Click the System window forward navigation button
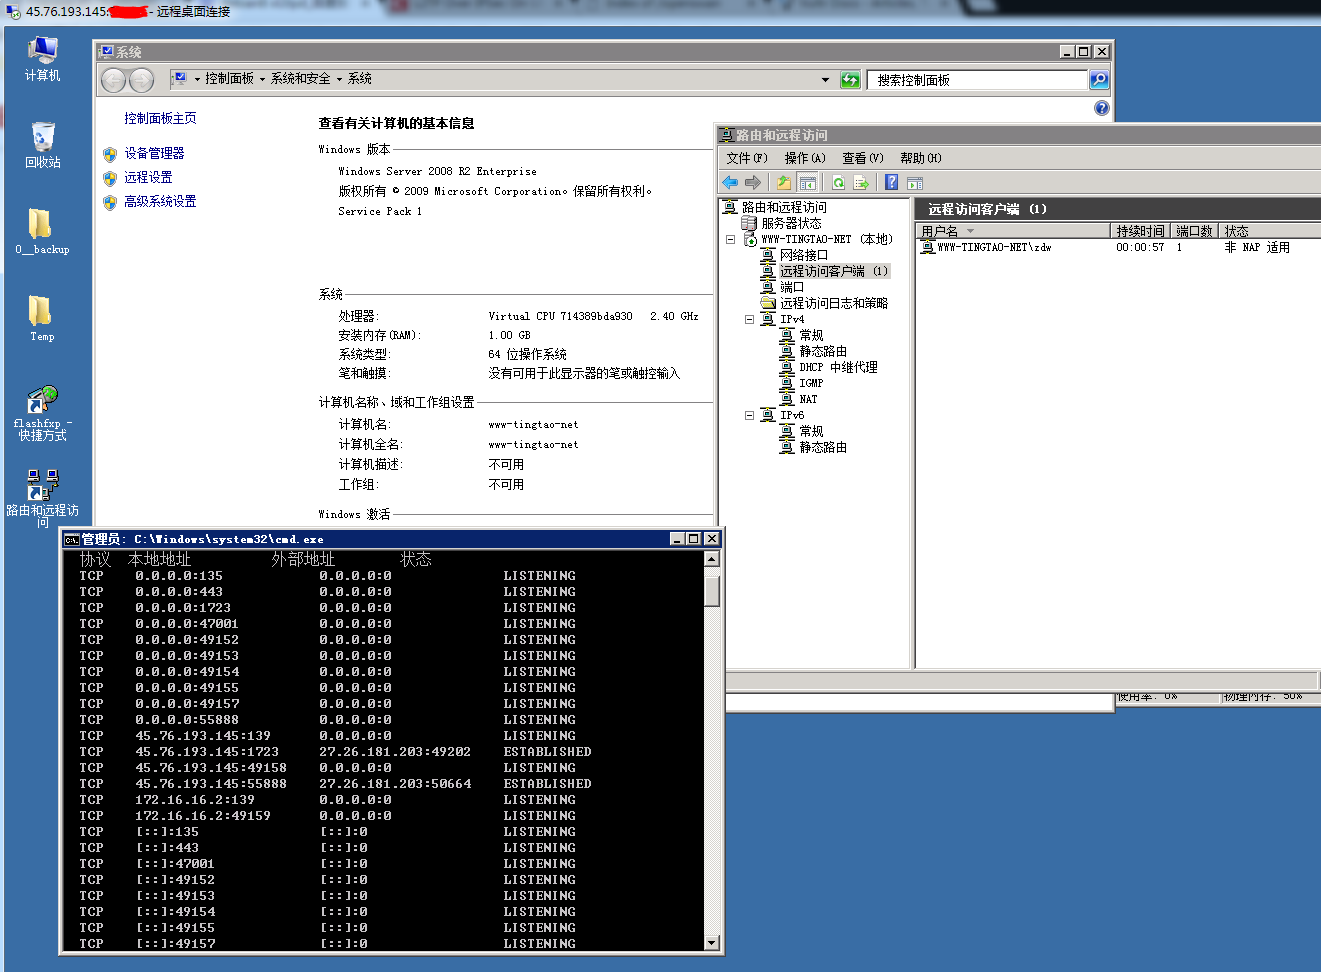 (142, 80)
